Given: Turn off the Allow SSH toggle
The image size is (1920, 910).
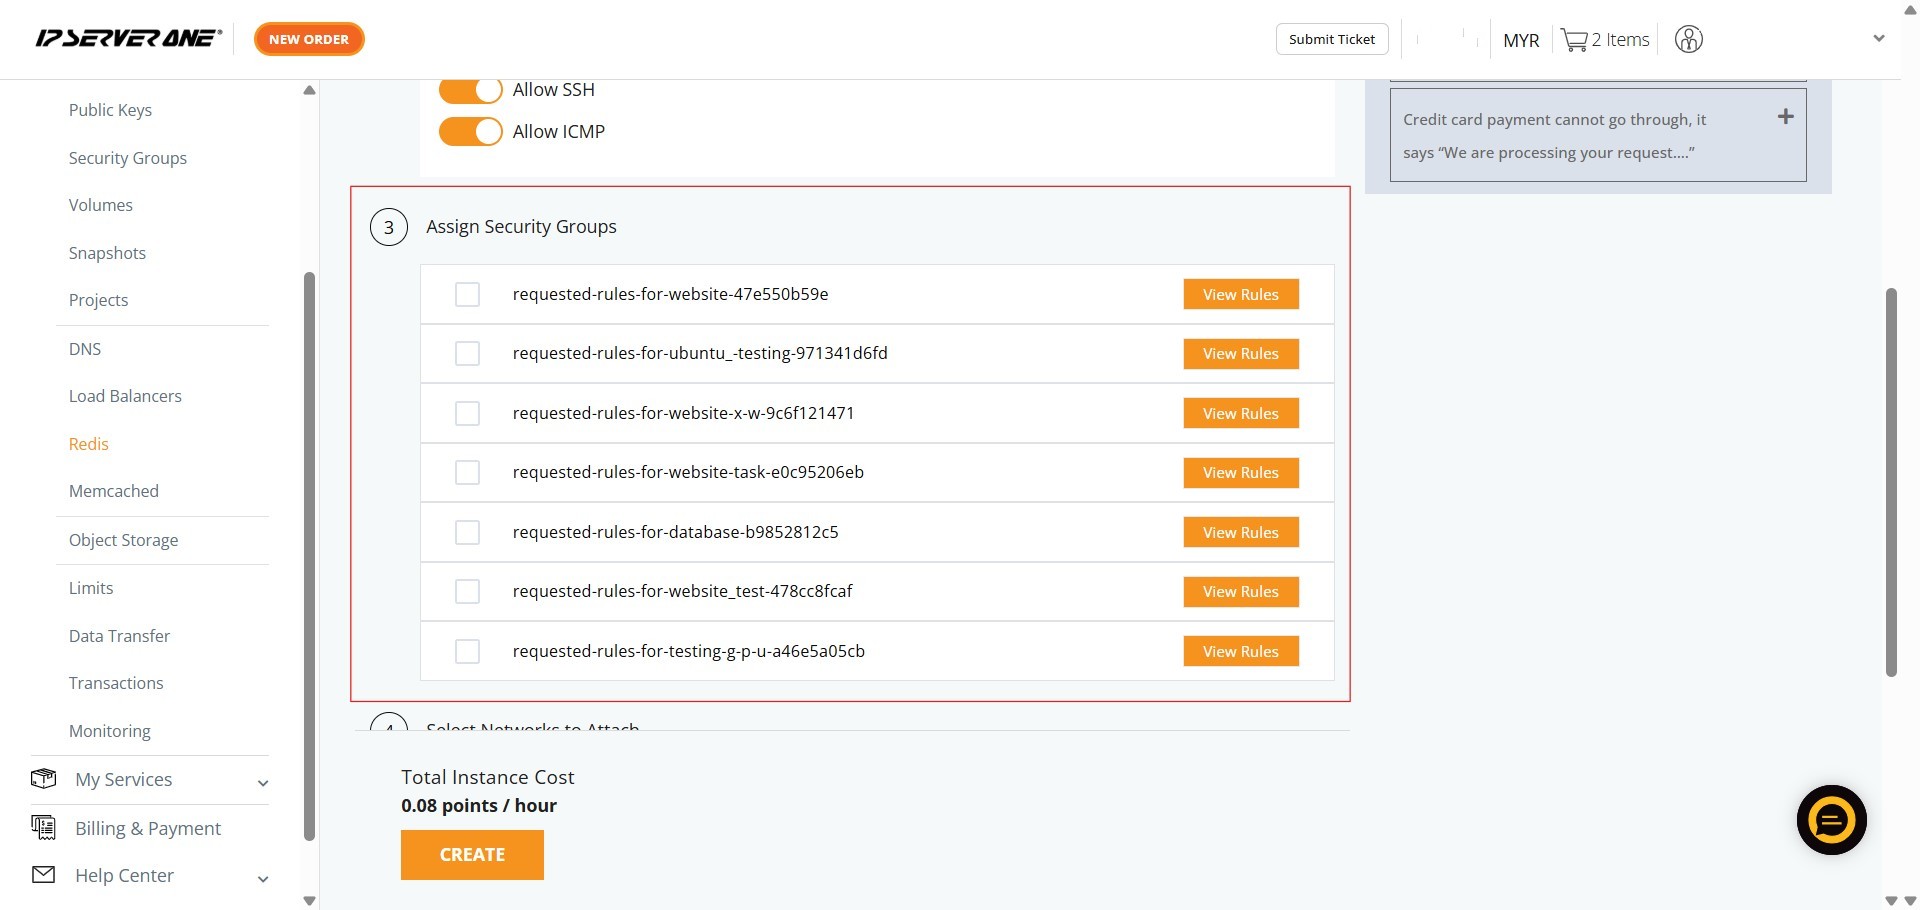Looking at the screenshot, I should [x=470, y=90].
